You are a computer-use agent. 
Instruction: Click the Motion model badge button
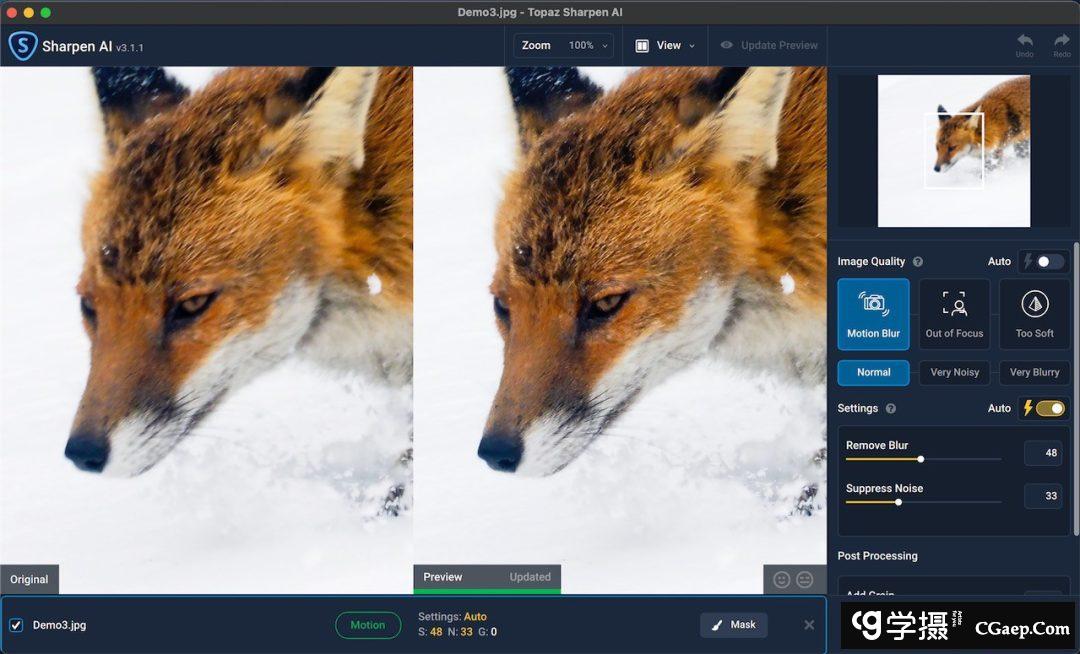pyautogui.click(x=367, y=625)
